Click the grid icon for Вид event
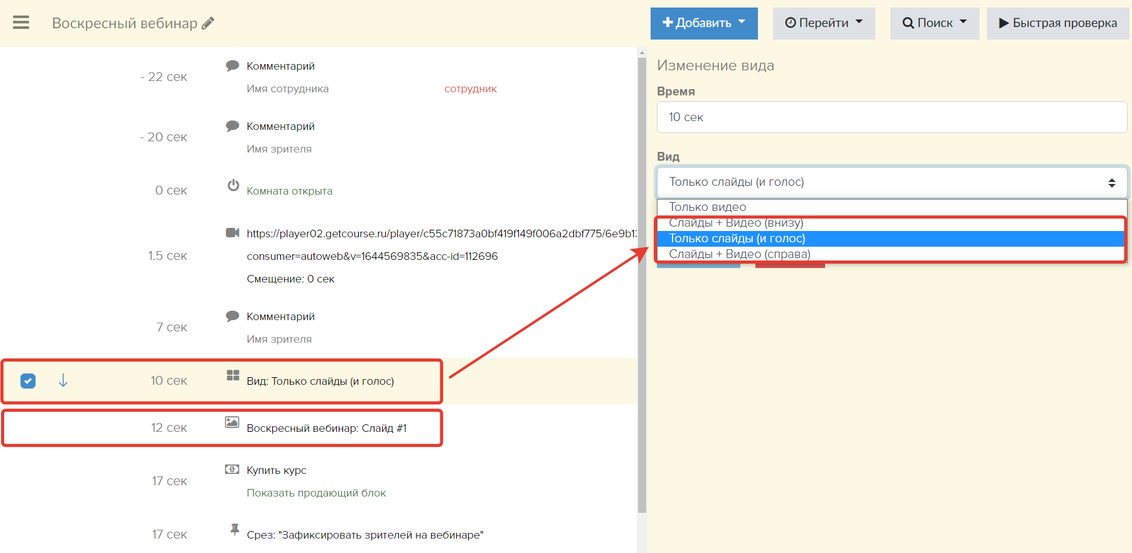Viewport: 1132px width, 553px height. pyautogui.click(x=233, y=378)
